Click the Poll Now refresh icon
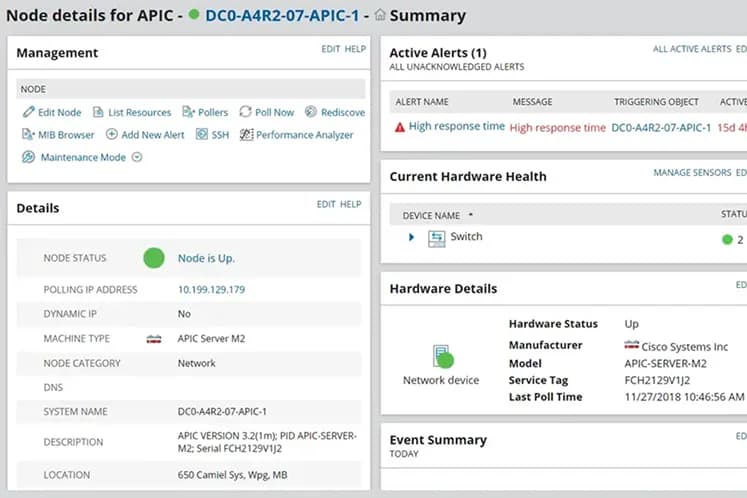Screen dimensions: 747x498 point(245,112)
